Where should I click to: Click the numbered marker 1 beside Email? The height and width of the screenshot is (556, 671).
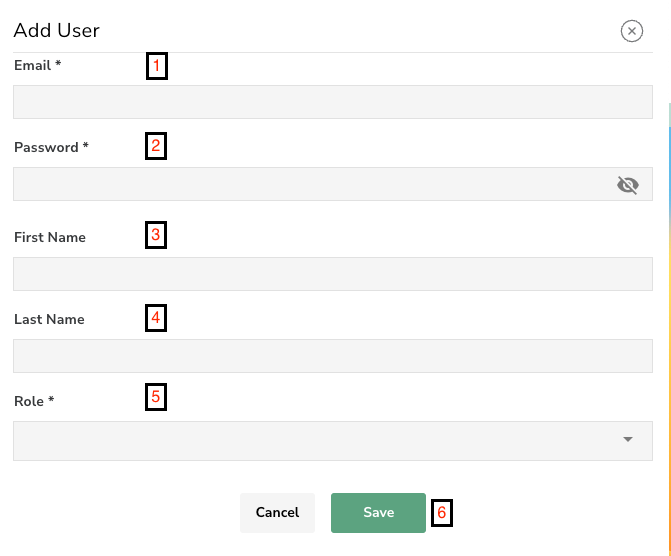[156, 67]
